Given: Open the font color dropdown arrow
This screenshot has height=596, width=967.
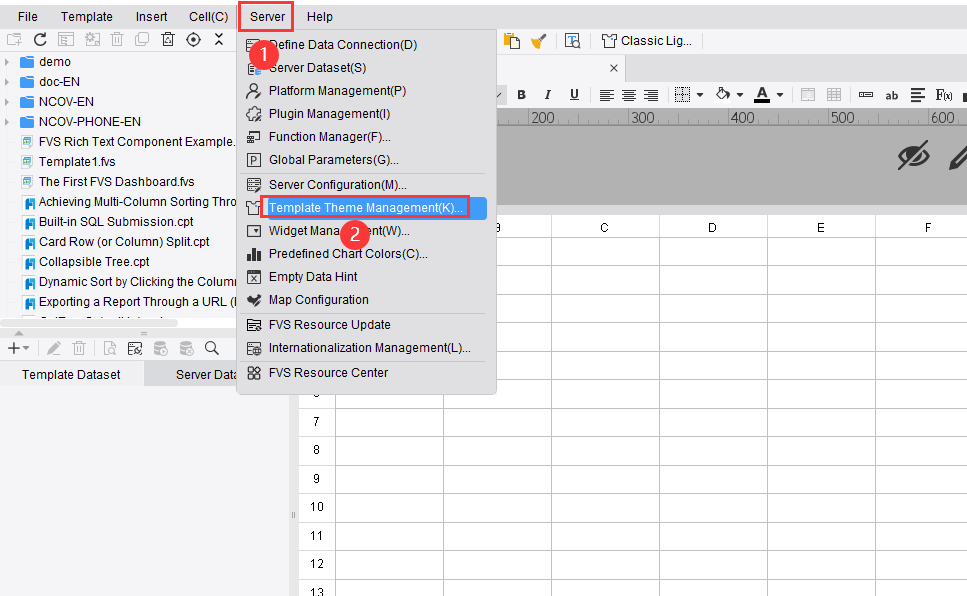Looking at the screenshot, I should (x=778, y=94).
